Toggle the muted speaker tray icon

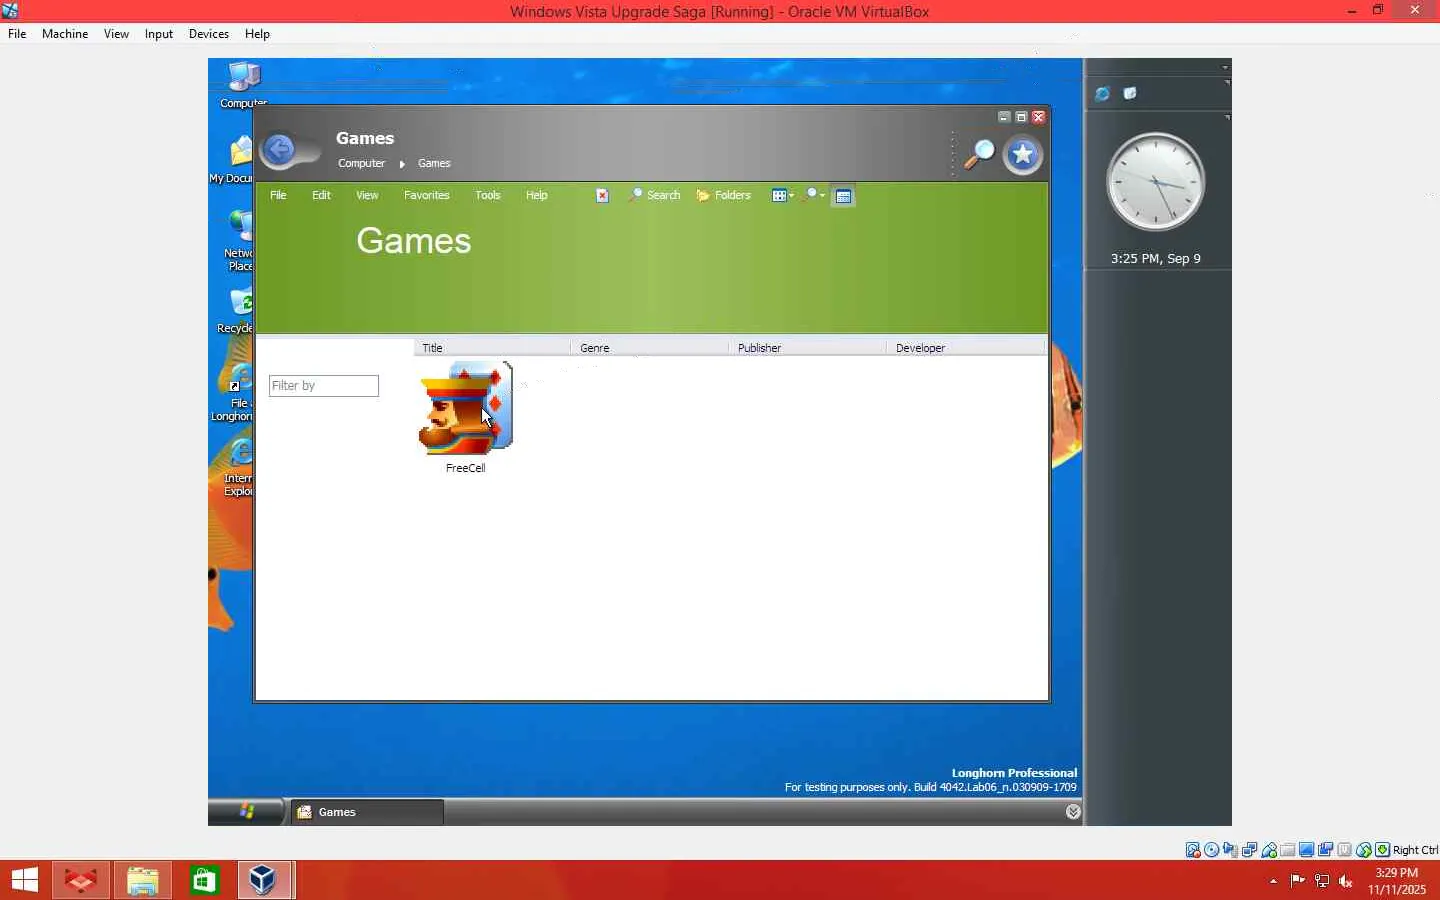point(1346,881)
